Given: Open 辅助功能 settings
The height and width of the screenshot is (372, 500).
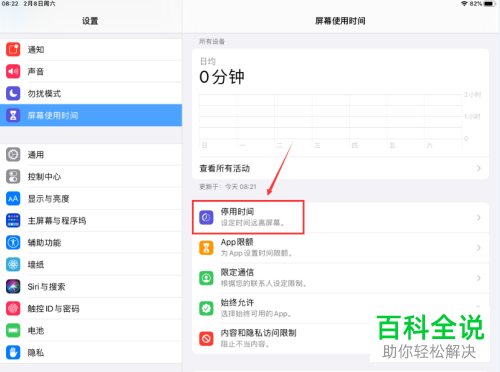Looking at the screenshot, I should (91, 242).
